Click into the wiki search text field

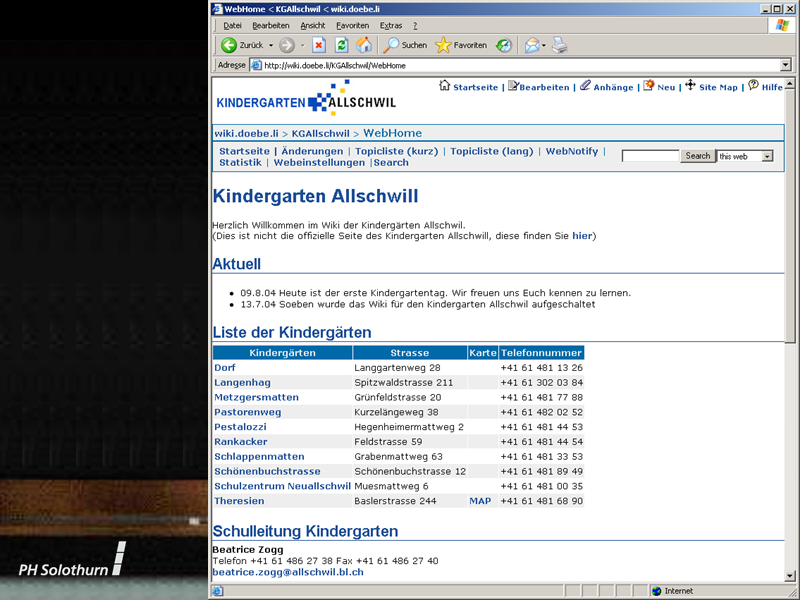(x=650, y=156)
